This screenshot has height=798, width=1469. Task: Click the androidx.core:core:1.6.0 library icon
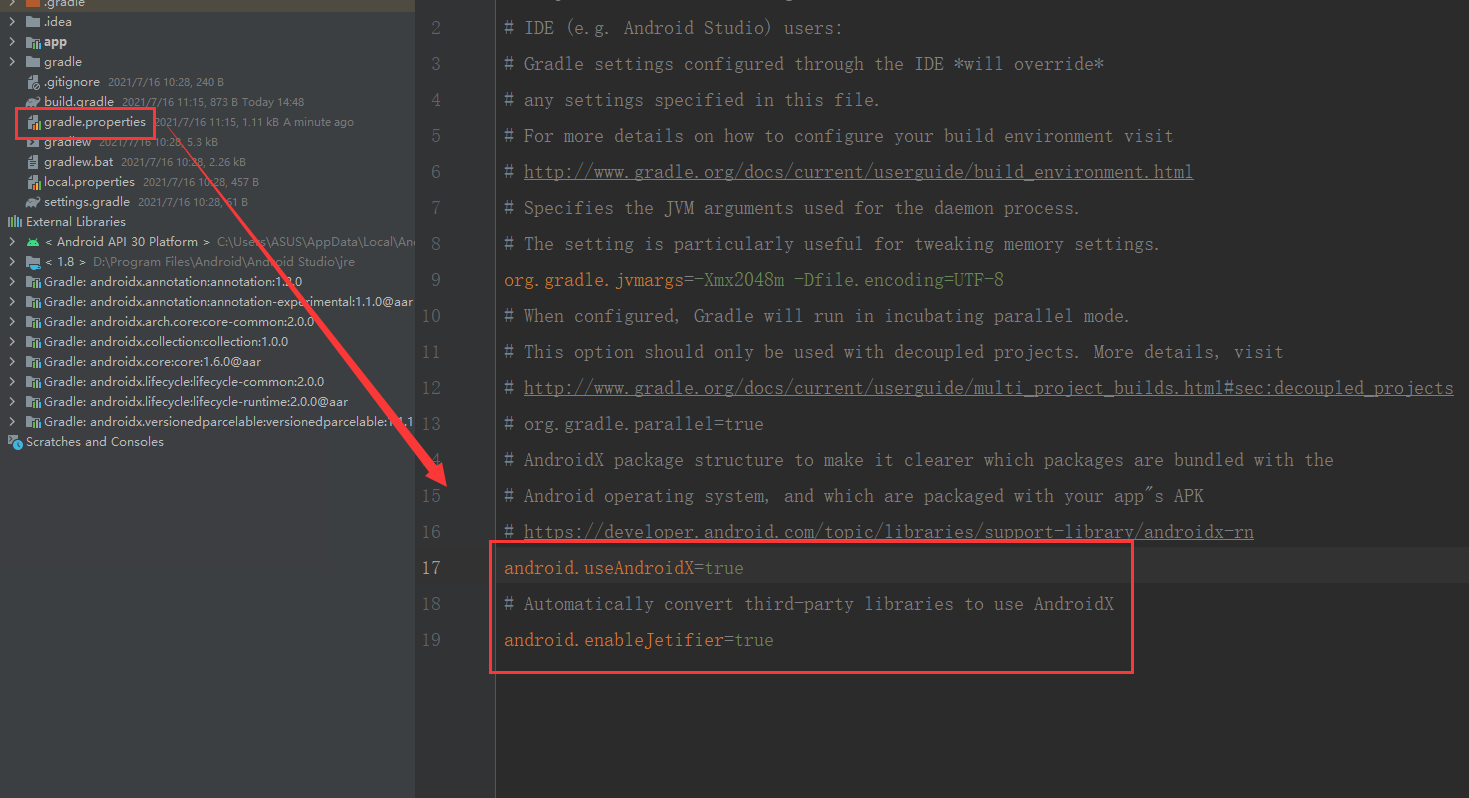pos(33,361)
